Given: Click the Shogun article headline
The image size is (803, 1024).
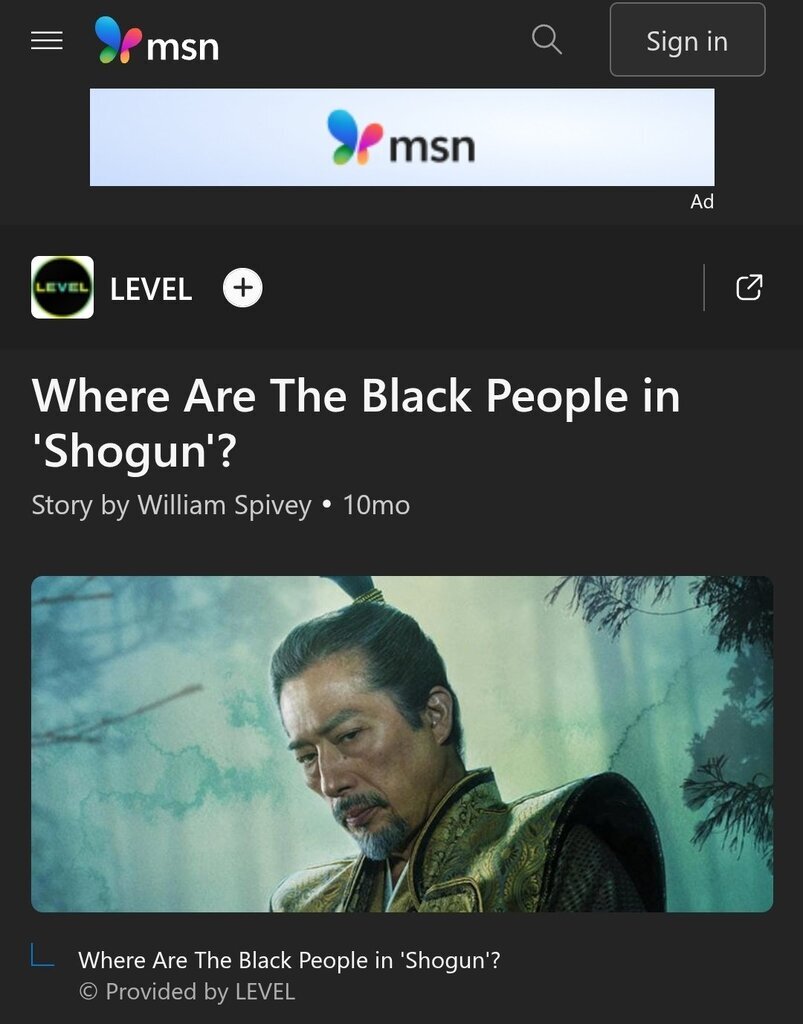Looking at the screenshot, I should (x=356, y=423).
